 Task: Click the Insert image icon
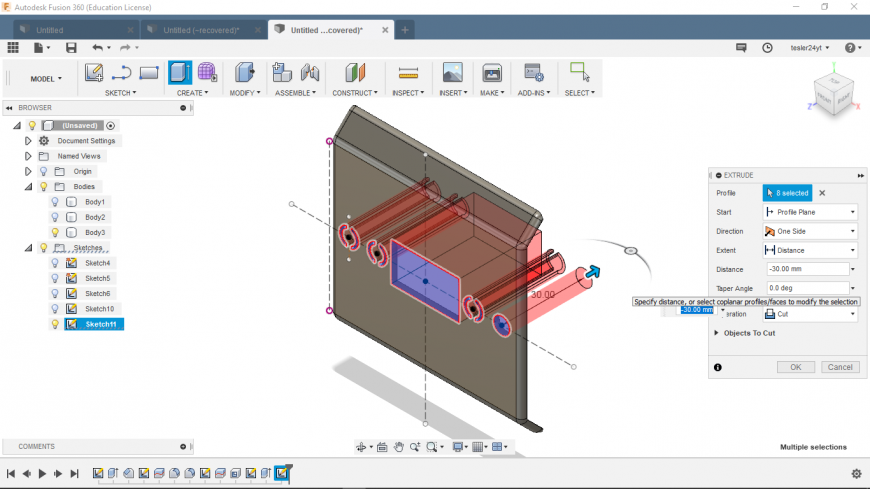coord(452,73)
